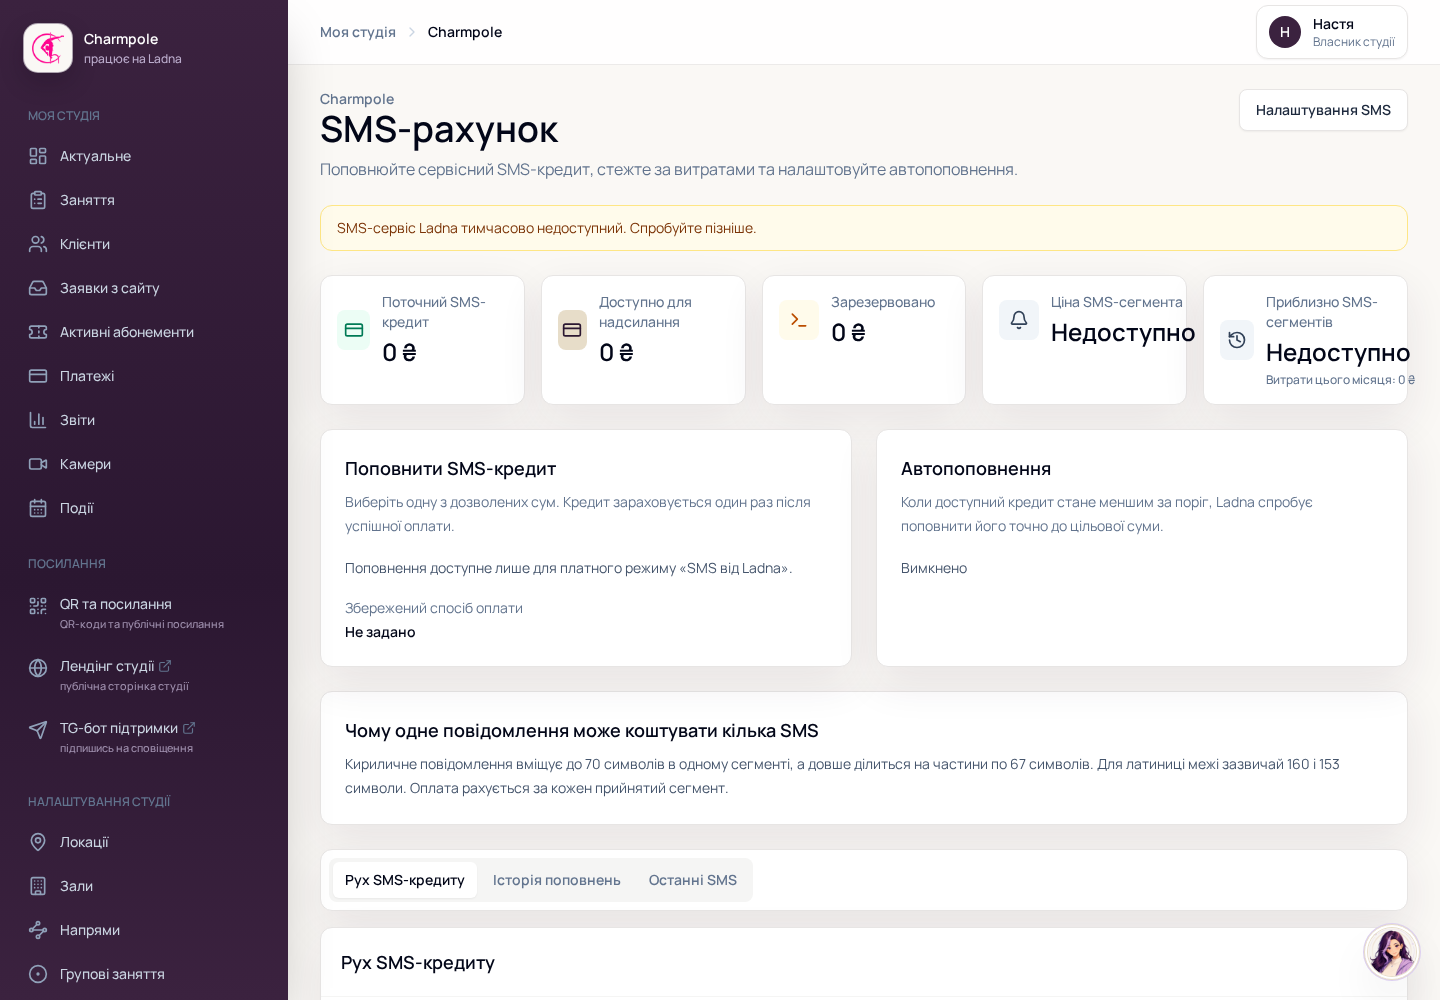Open Лендінг студії public page link
1440x1000 pixels.
(144, 675)
